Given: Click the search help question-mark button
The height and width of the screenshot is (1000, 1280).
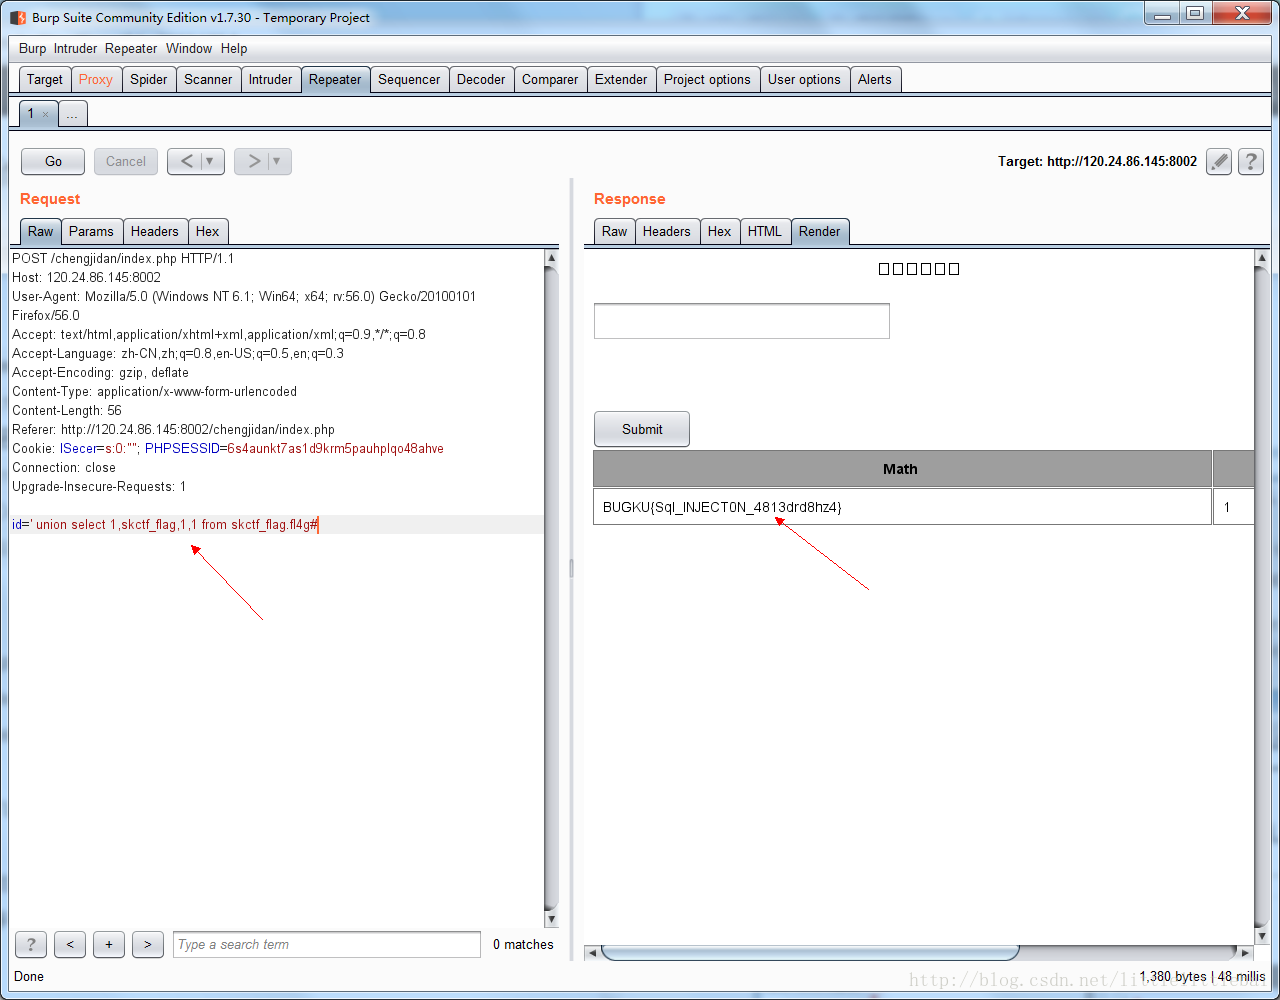Looking at the screenshot, I should click(x=31, y=944).
